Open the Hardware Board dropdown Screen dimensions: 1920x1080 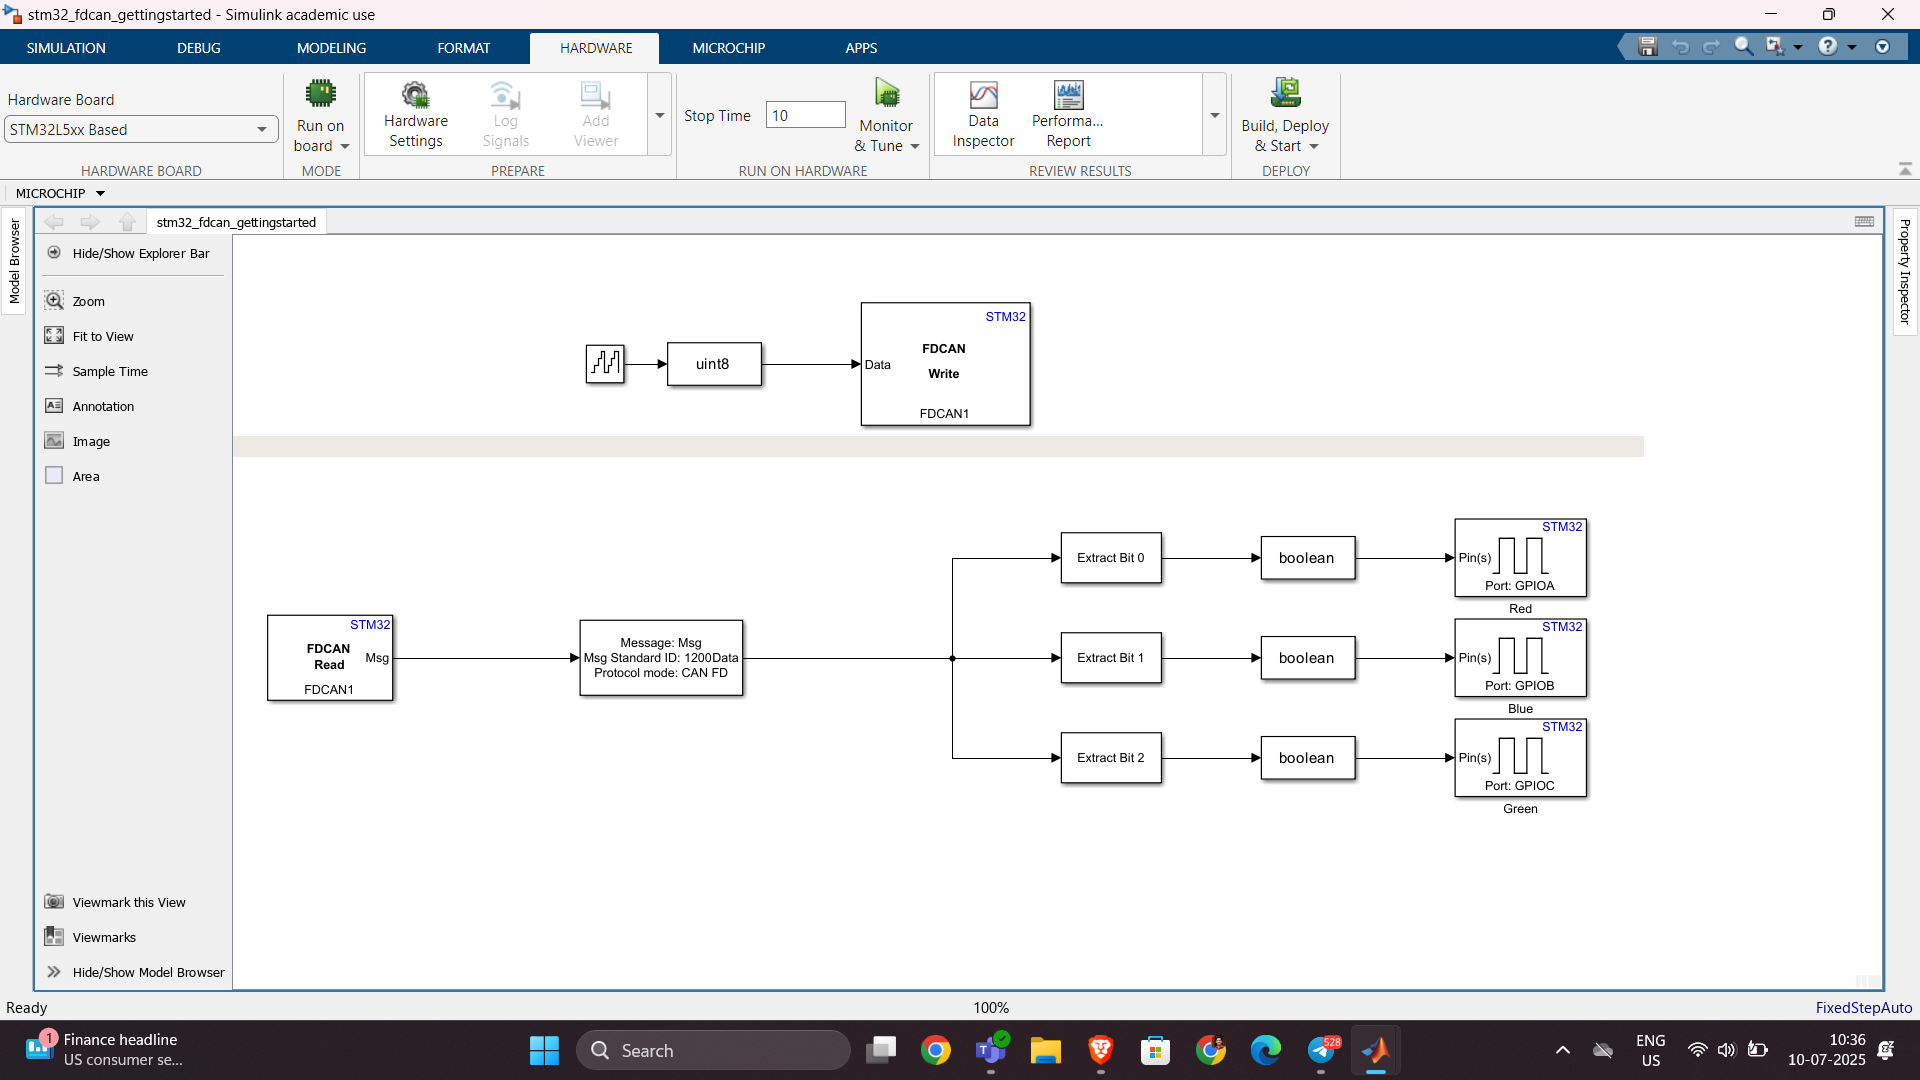261,130
